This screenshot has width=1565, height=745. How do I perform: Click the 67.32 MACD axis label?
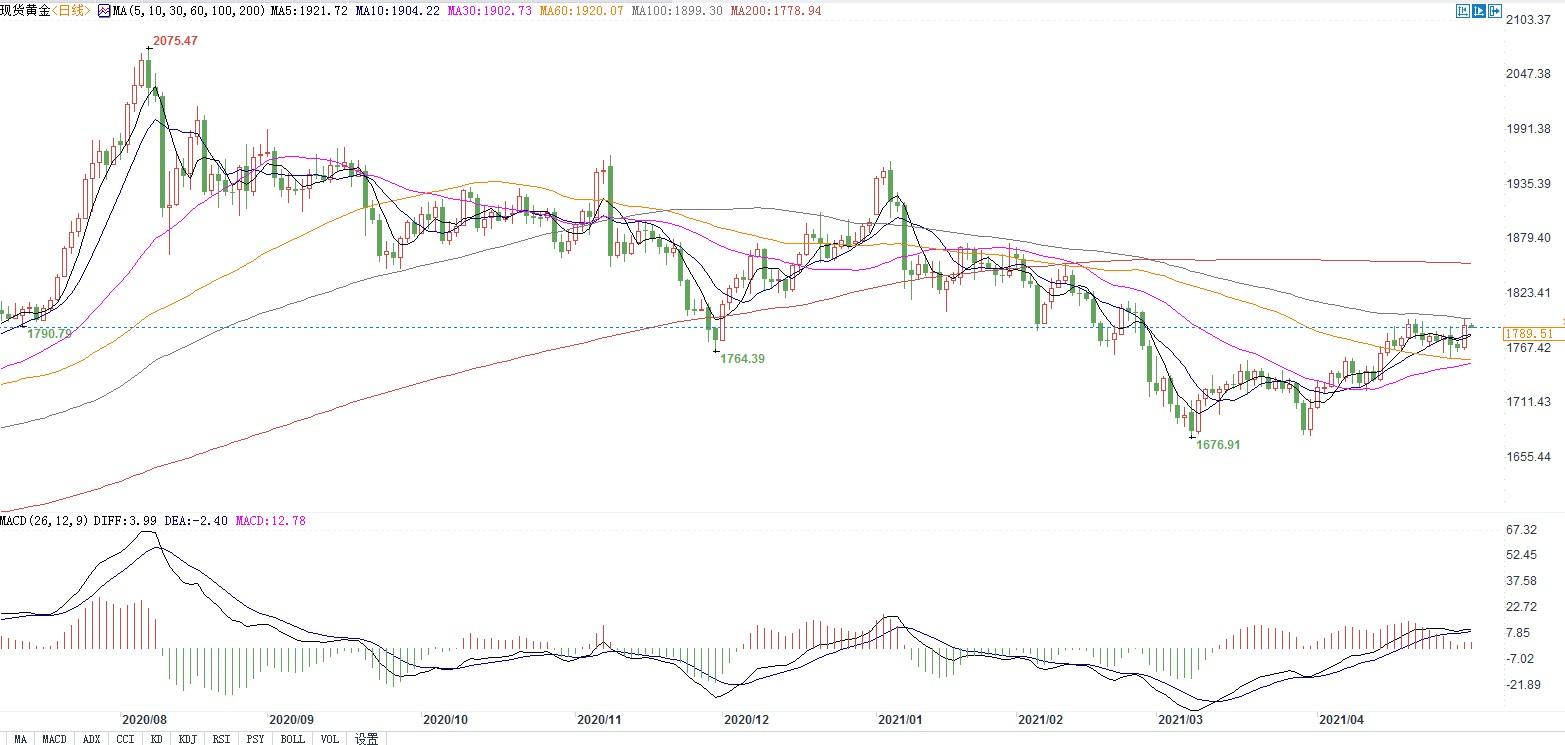(1521, 530)
